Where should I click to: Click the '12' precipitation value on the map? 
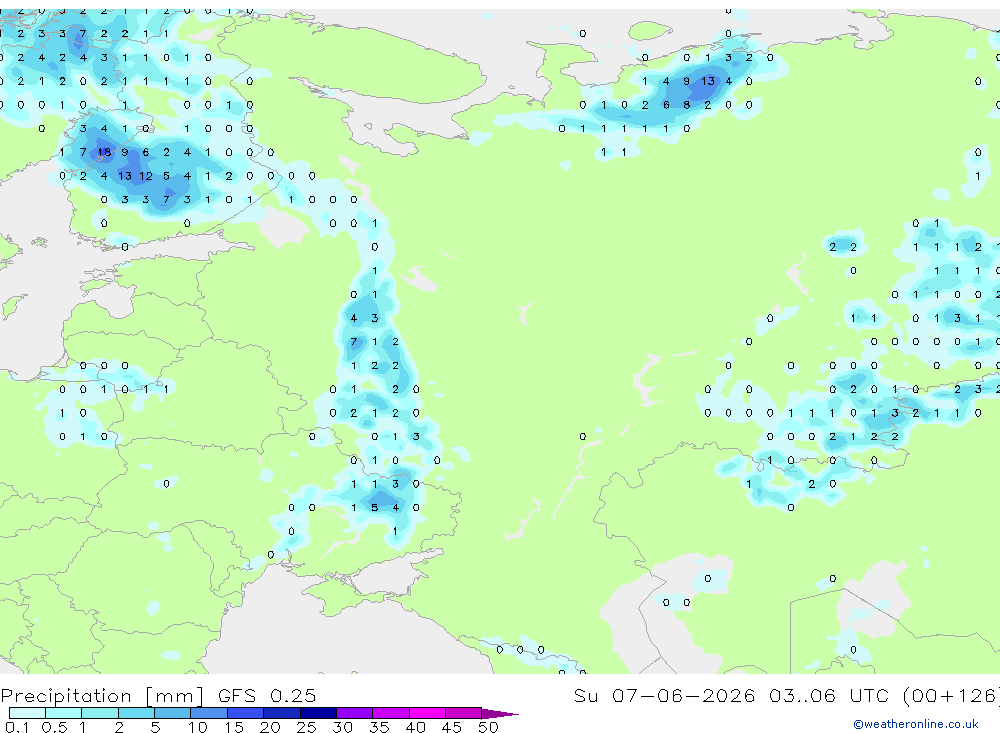click(145, 175)
